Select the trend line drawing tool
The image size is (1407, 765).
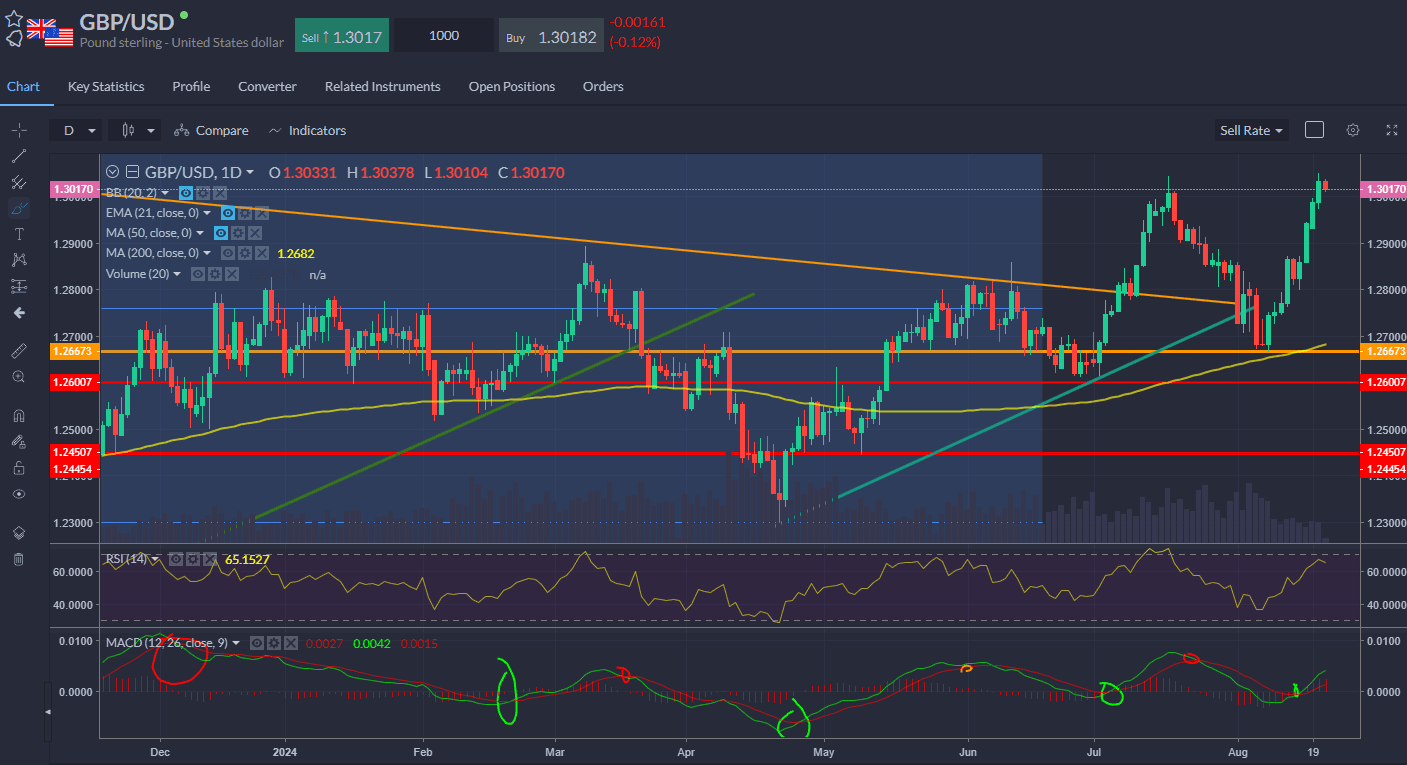18,156
